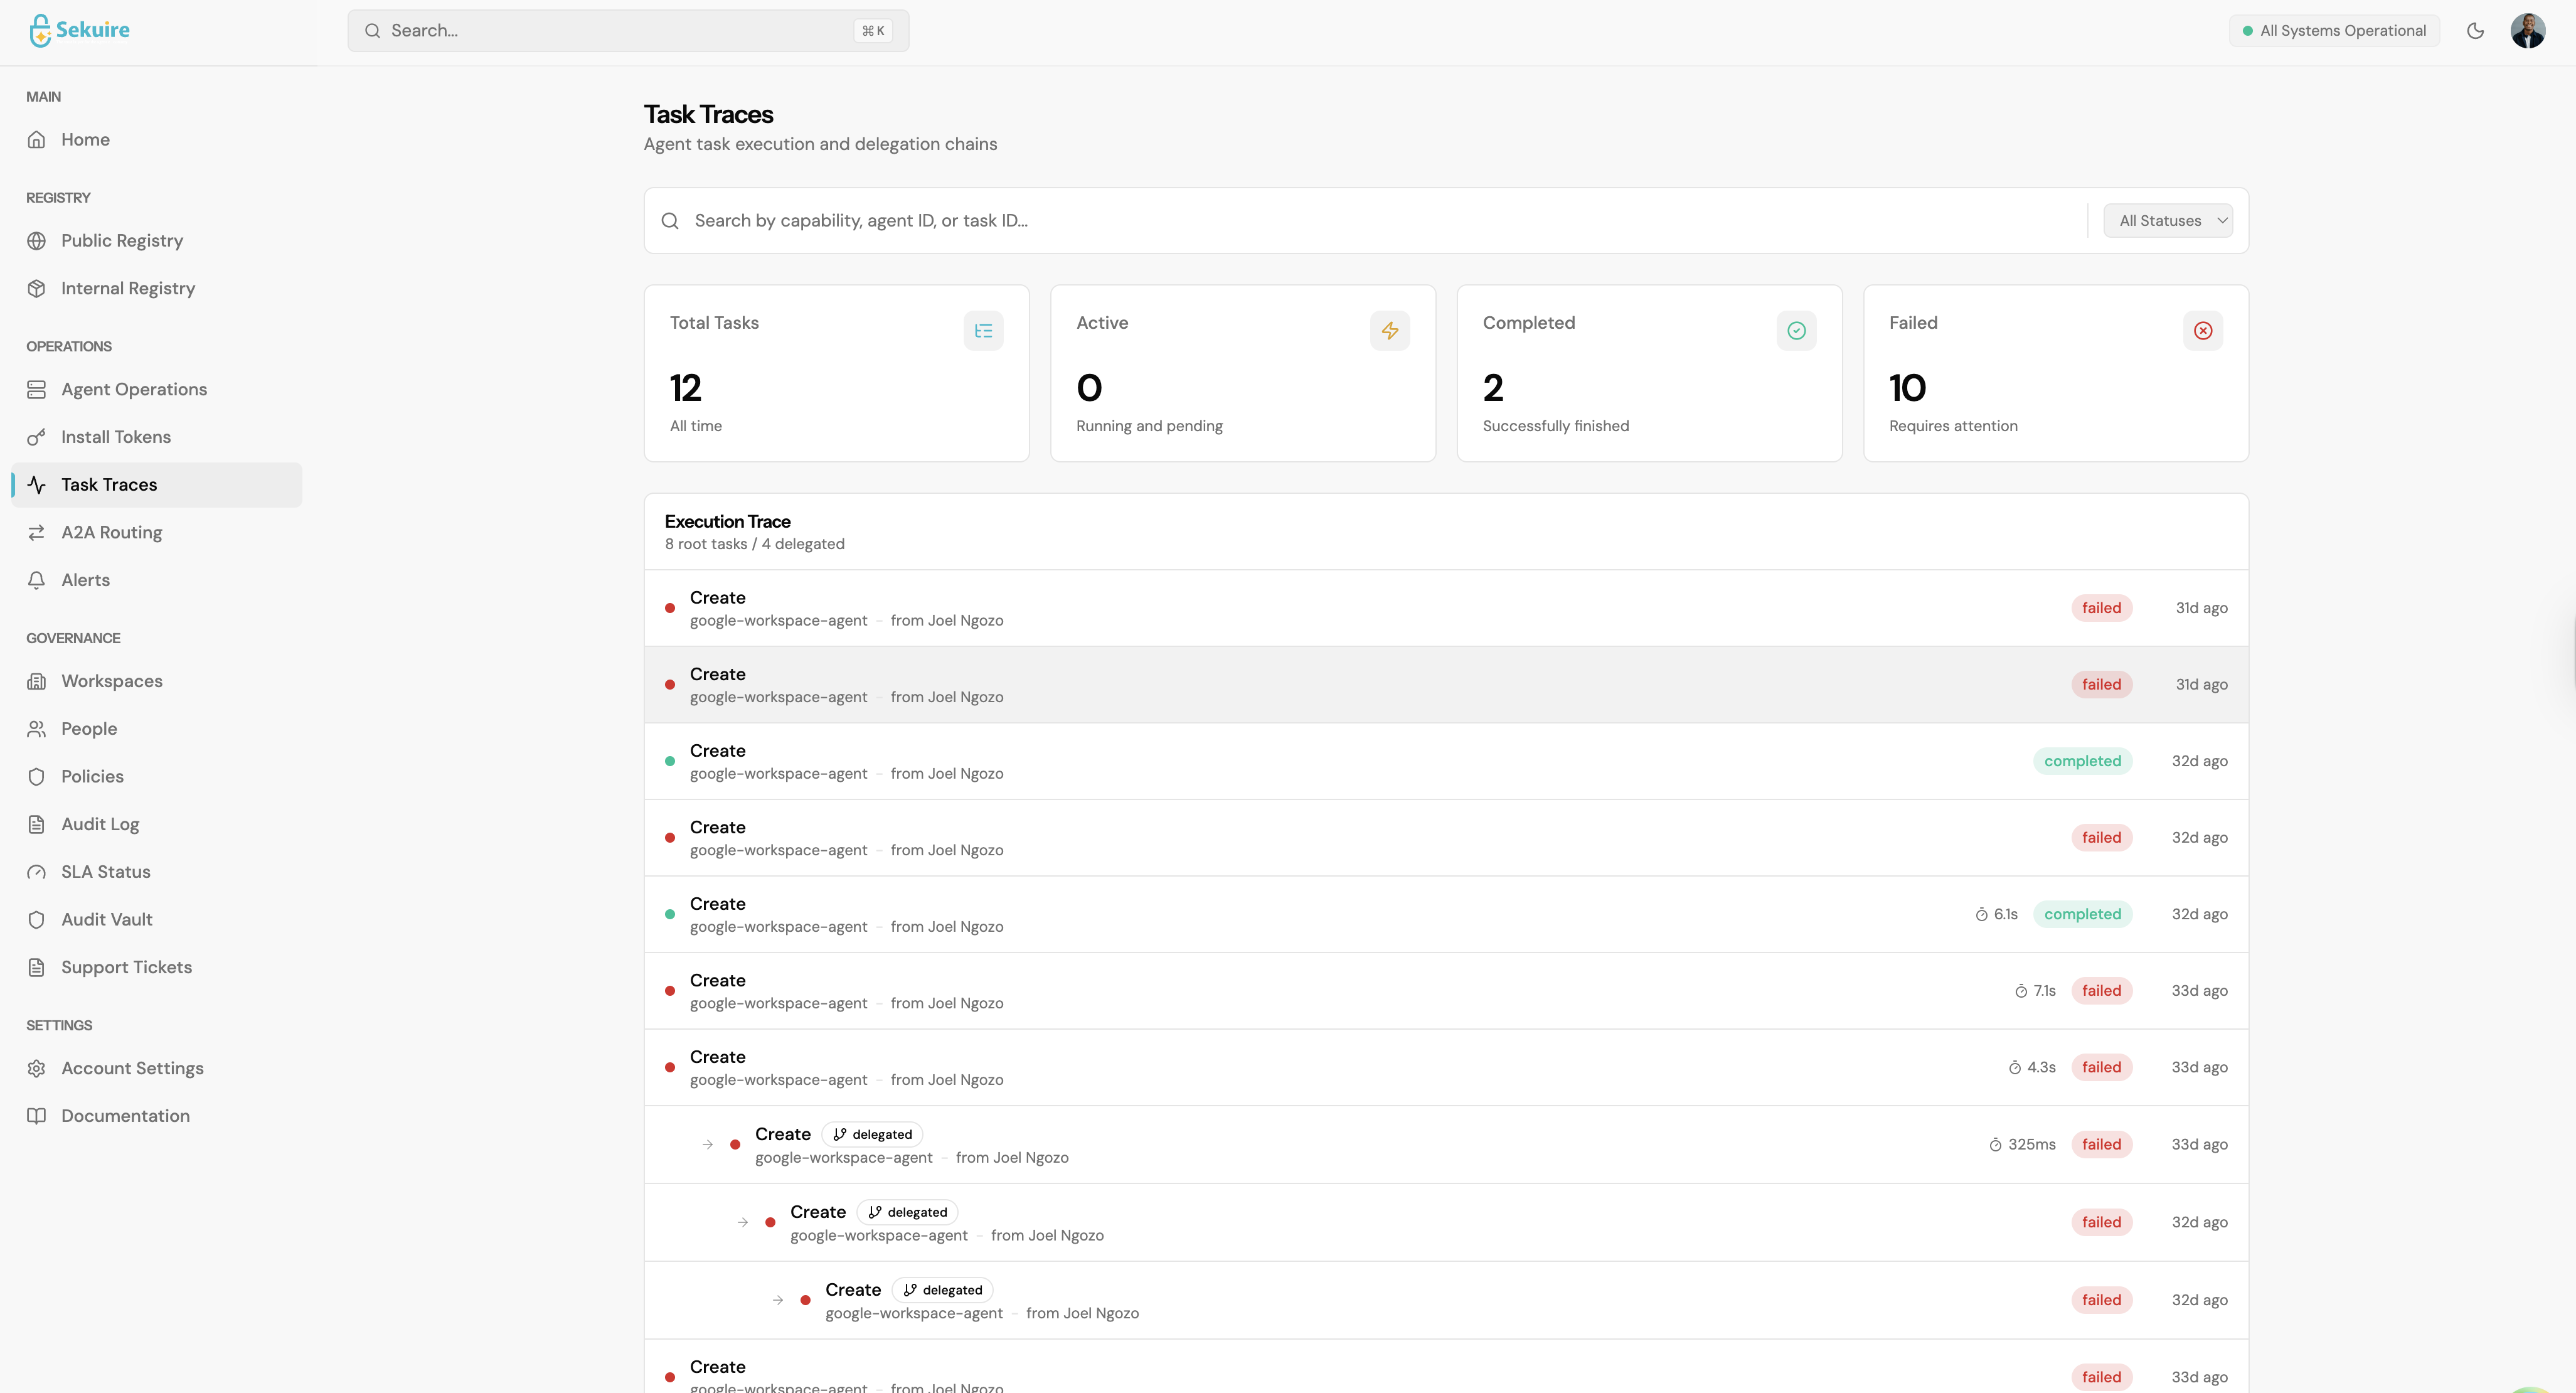The image size is (2576, 1393).
Task: Click the Total Tasks tree icon on the card
Action: [984, 330]
